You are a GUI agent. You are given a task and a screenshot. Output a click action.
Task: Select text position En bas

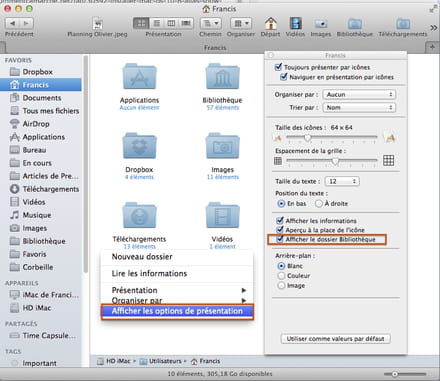click(281, 203)
